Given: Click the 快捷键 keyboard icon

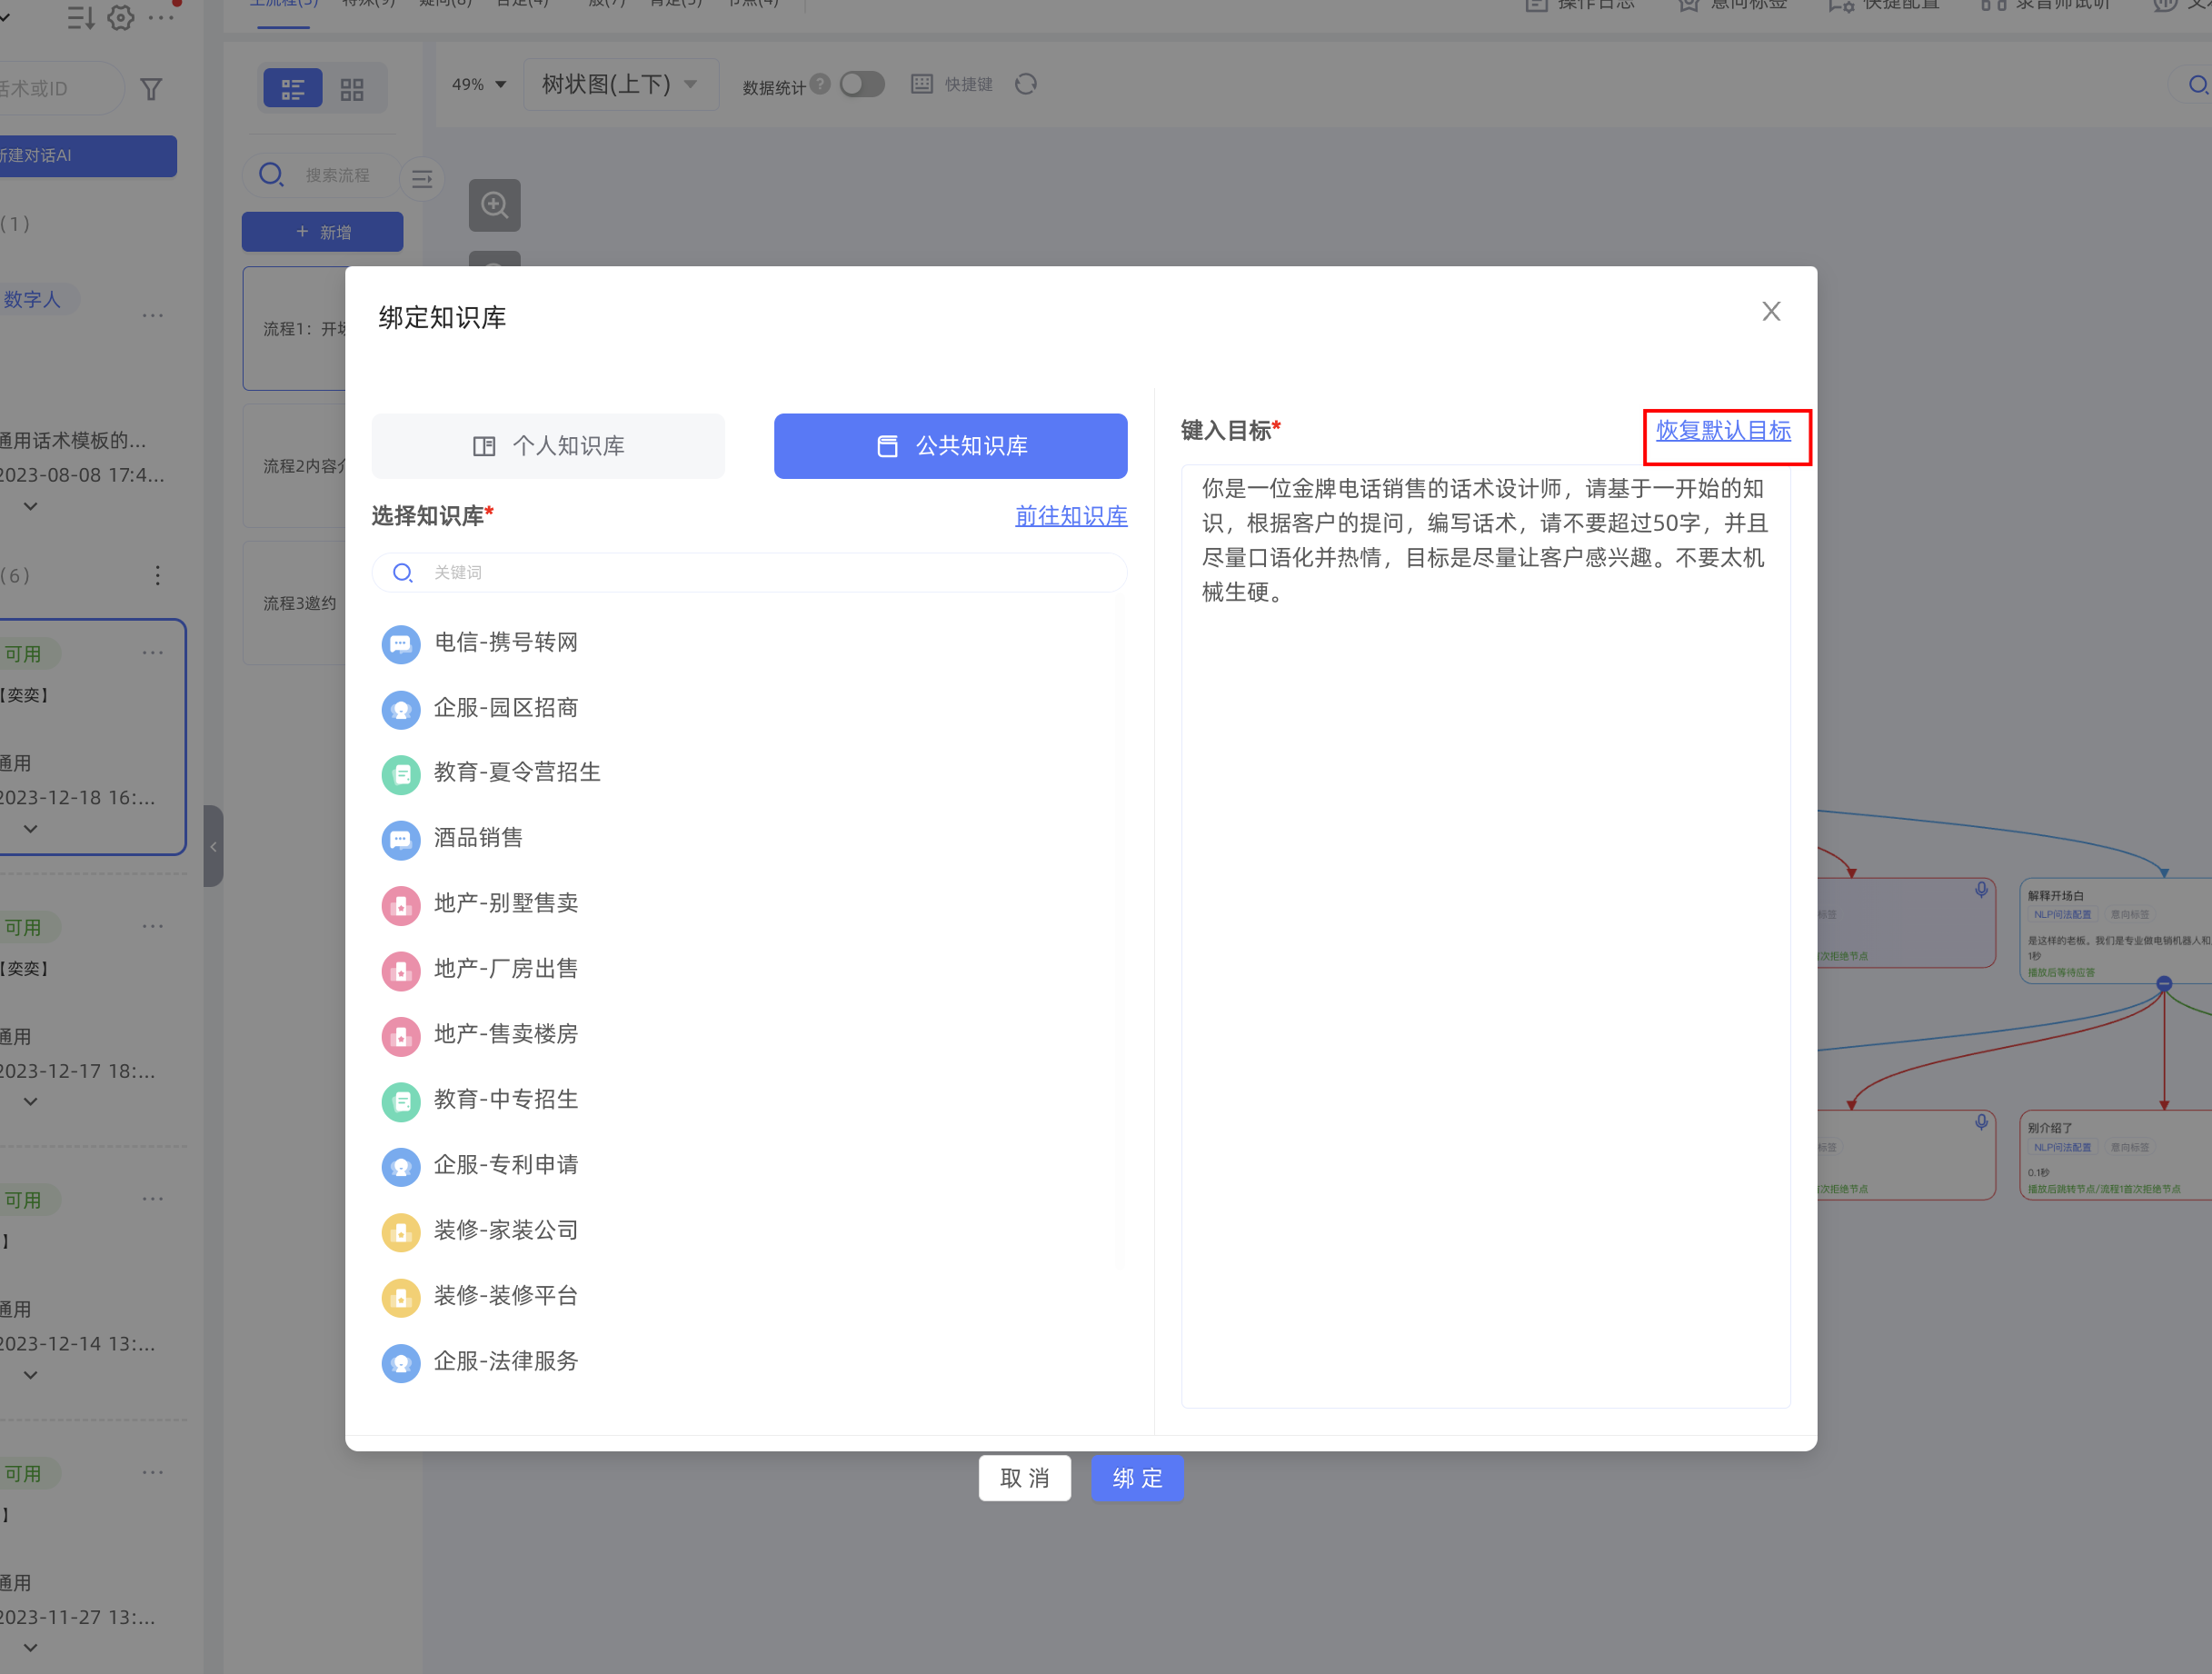Looking at the screenshot, I should 922,84.
